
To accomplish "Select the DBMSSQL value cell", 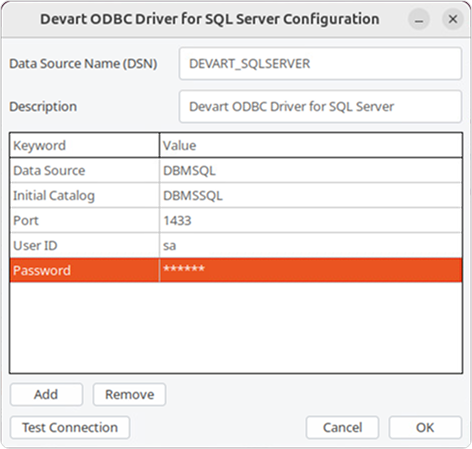I will pyautogui.click(x=311, y=195).
